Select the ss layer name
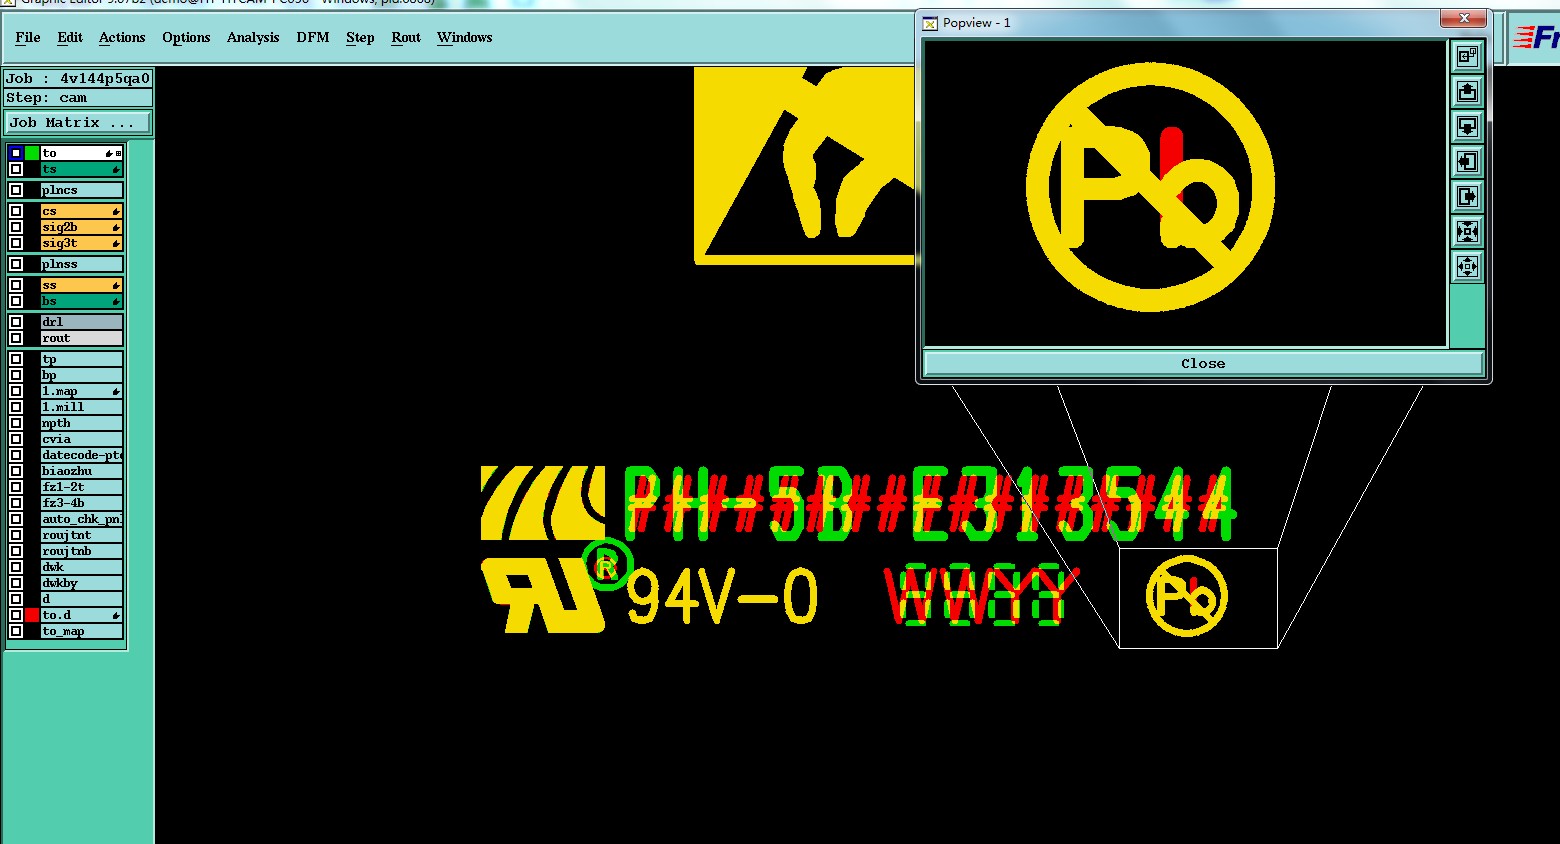The height and width of the screenshot is (844, 1560). [x=81, y=285]
